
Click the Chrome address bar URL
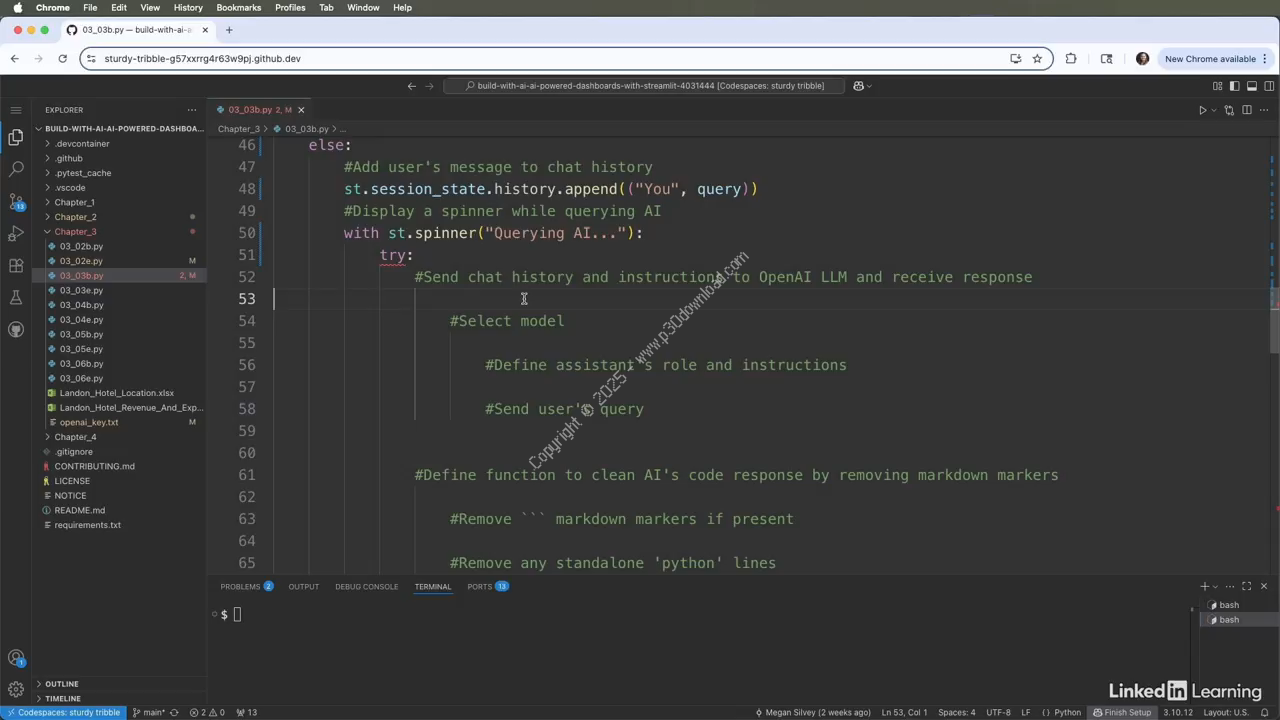[x=202, y=59]
